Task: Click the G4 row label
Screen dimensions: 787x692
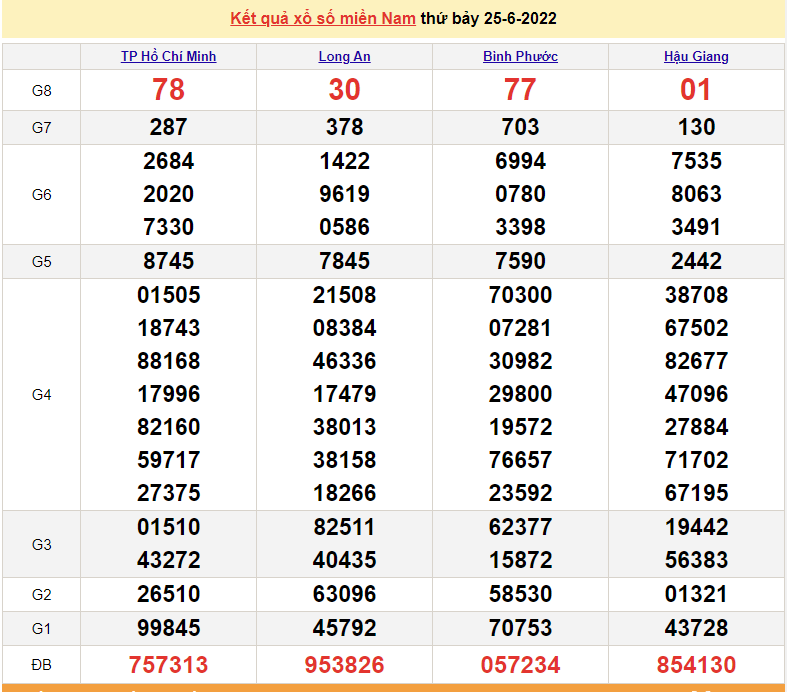Action: (41, 394)
